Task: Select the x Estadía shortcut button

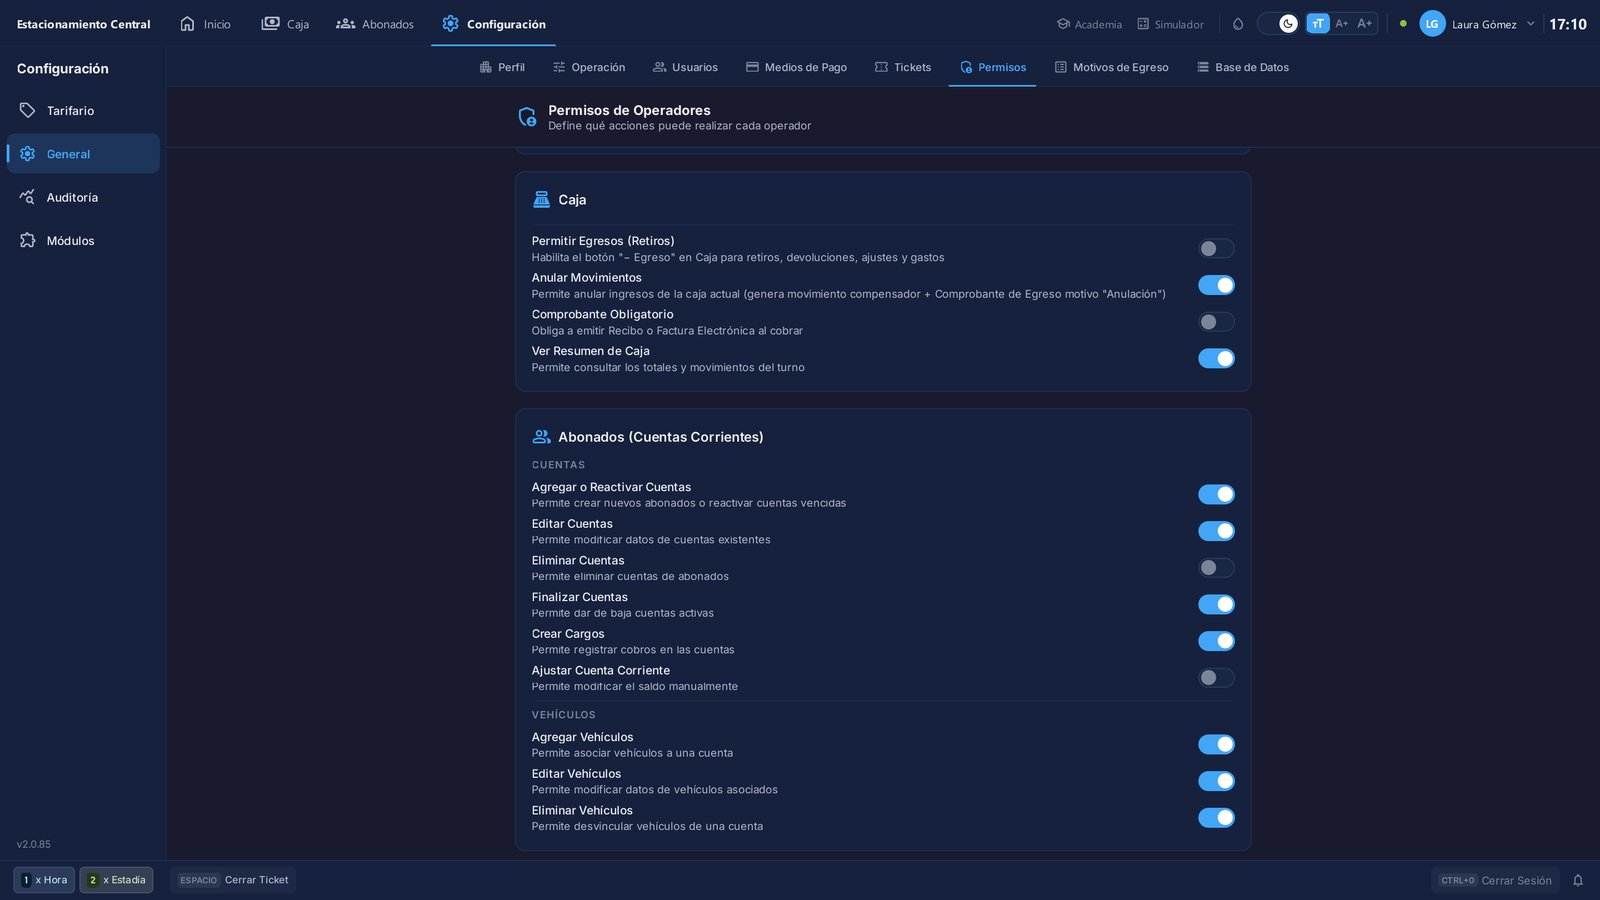Action: pyautogui.click(x=116, y=880)
